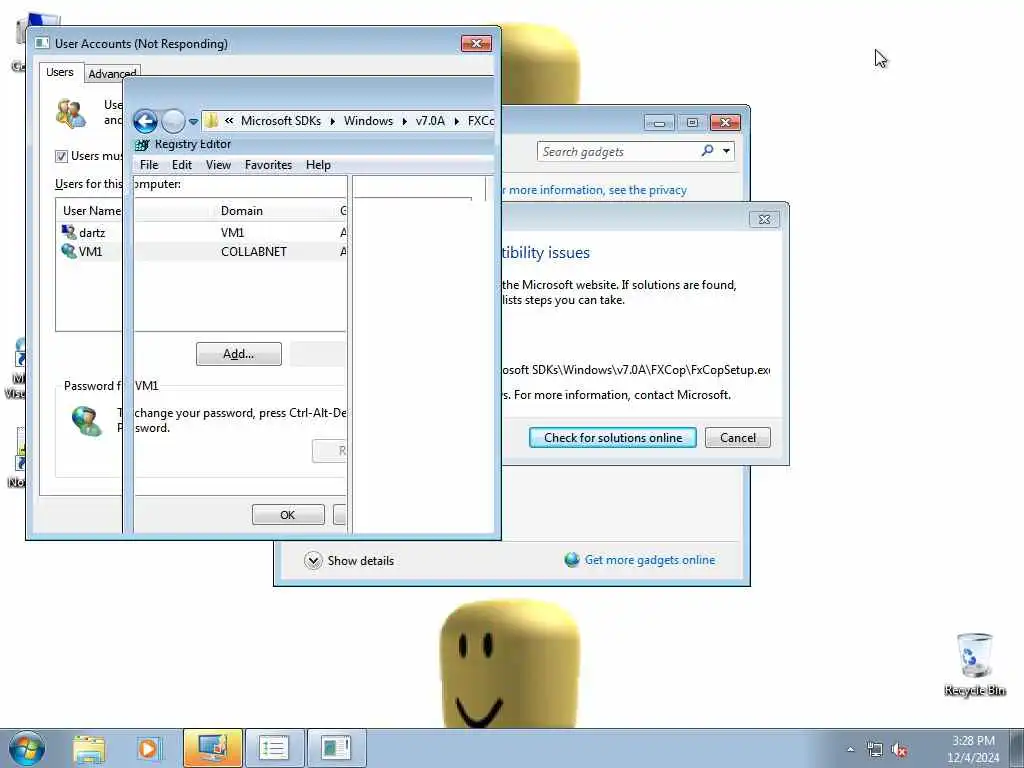Click the Explorer back arrow button
This screenshot has height=768, width=1024.
click(145, 121)
